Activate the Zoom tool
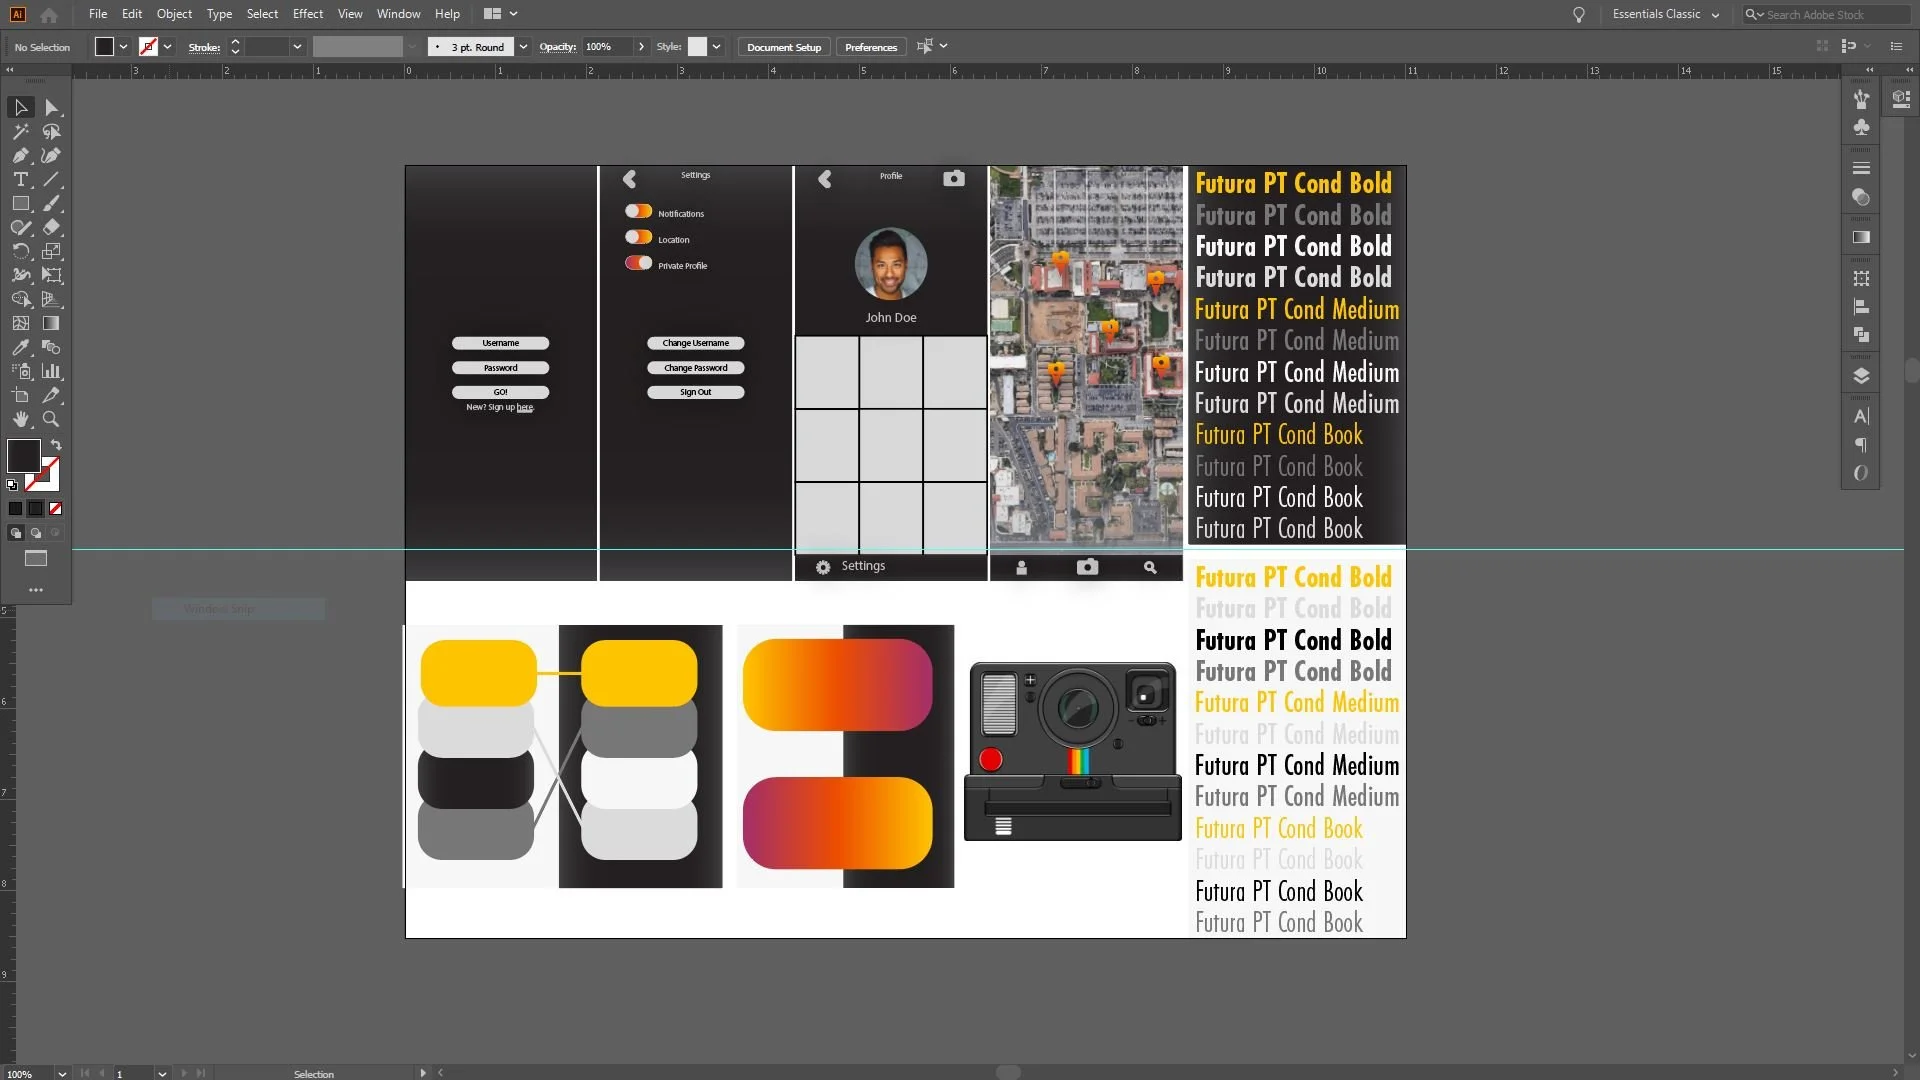The width and height of the screenshot is (1920, 1080). [x=51, y=419]
